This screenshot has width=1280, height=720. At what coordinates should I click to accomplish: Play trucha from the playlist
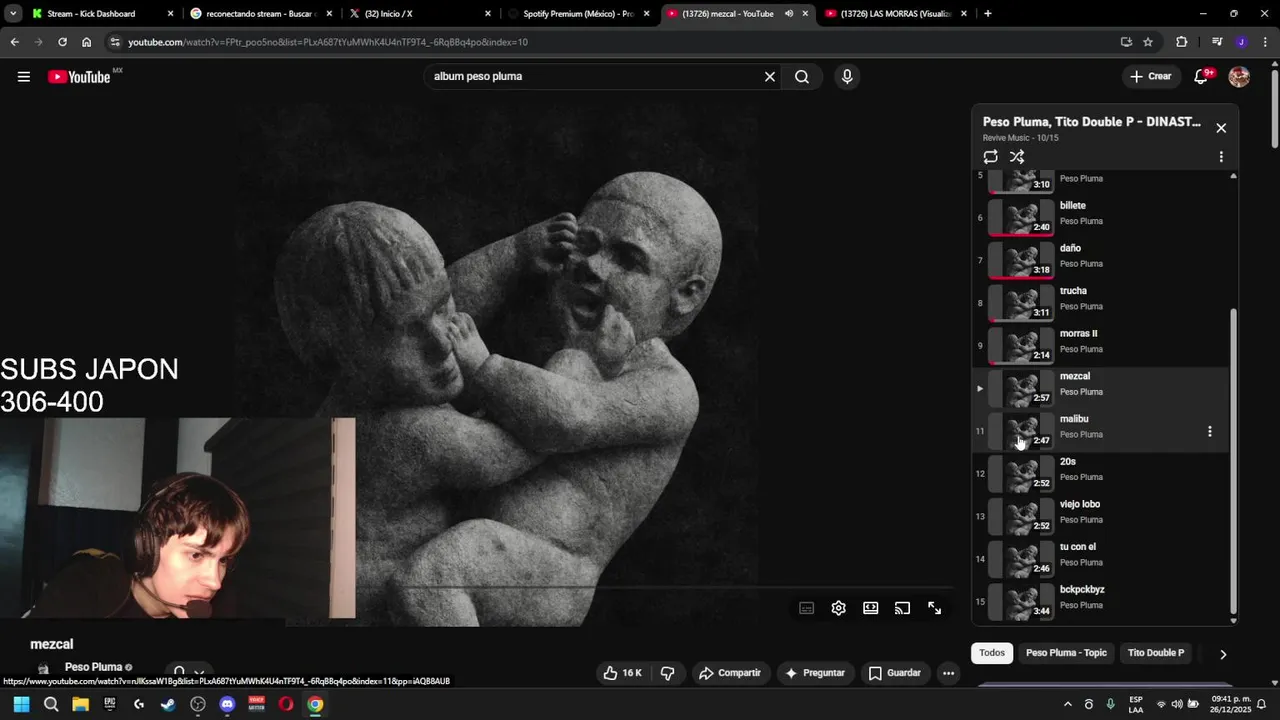1100,303
